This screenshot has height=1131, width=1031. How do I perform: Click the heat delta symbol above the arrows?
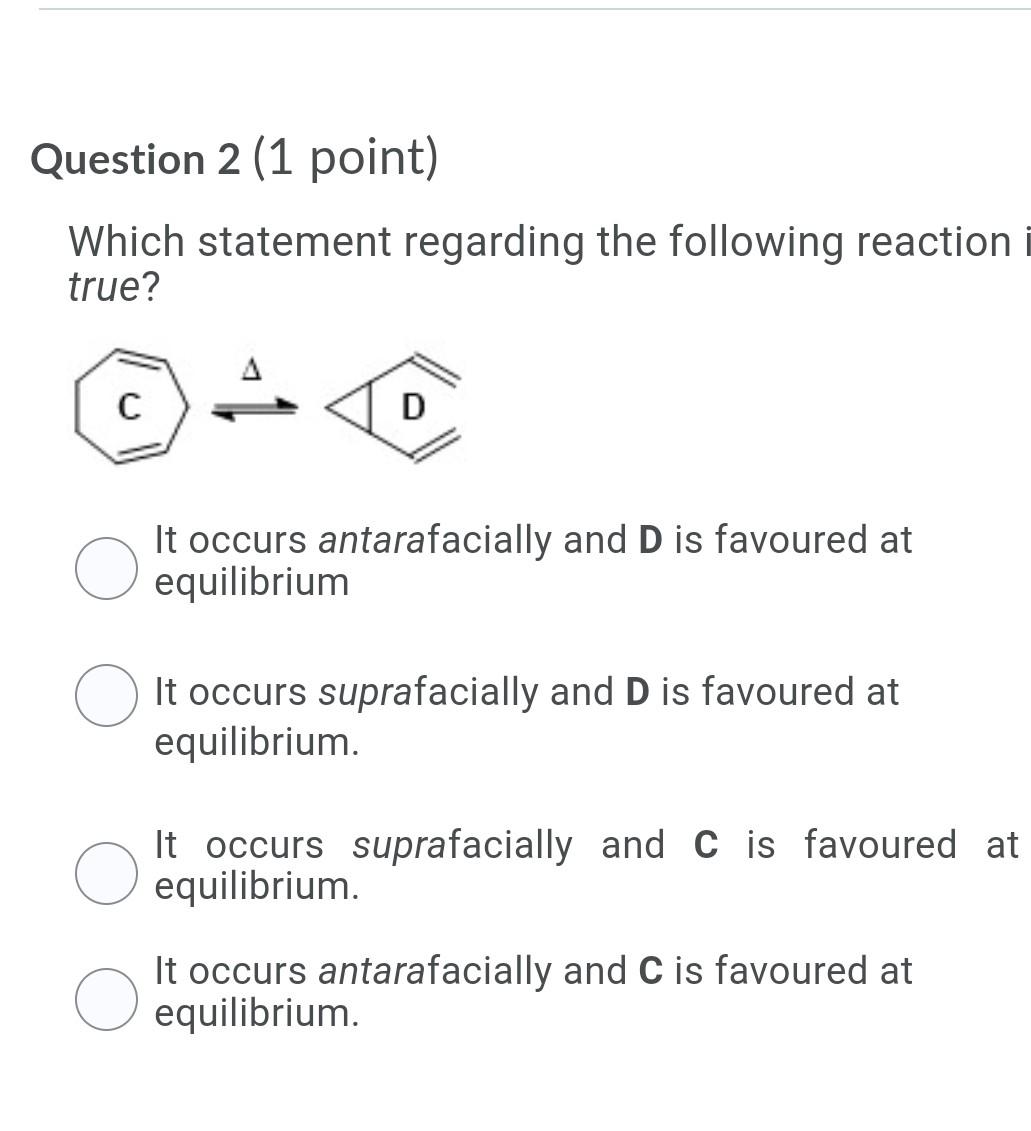pos(250,369)
